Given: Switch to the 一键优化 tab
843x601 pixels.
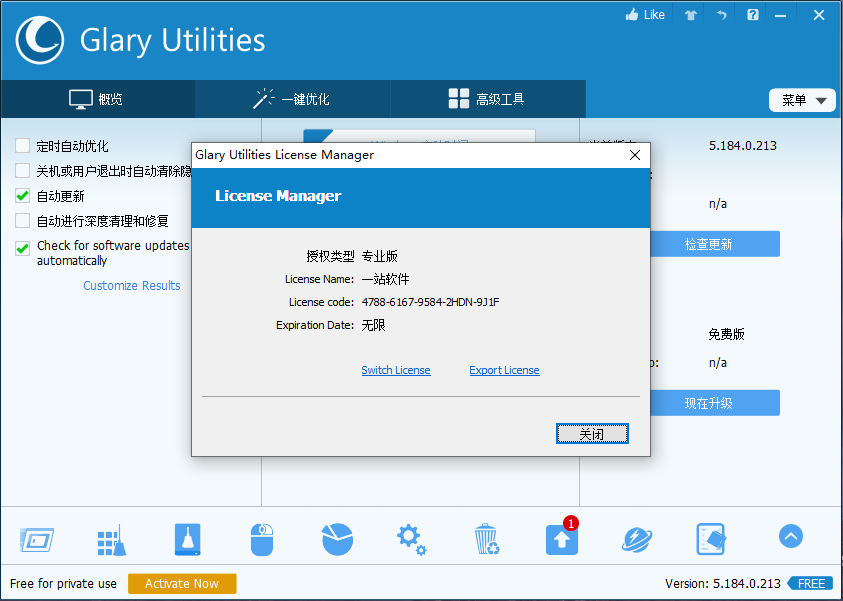Looking at the screenshot, I should tap(292, 99).
